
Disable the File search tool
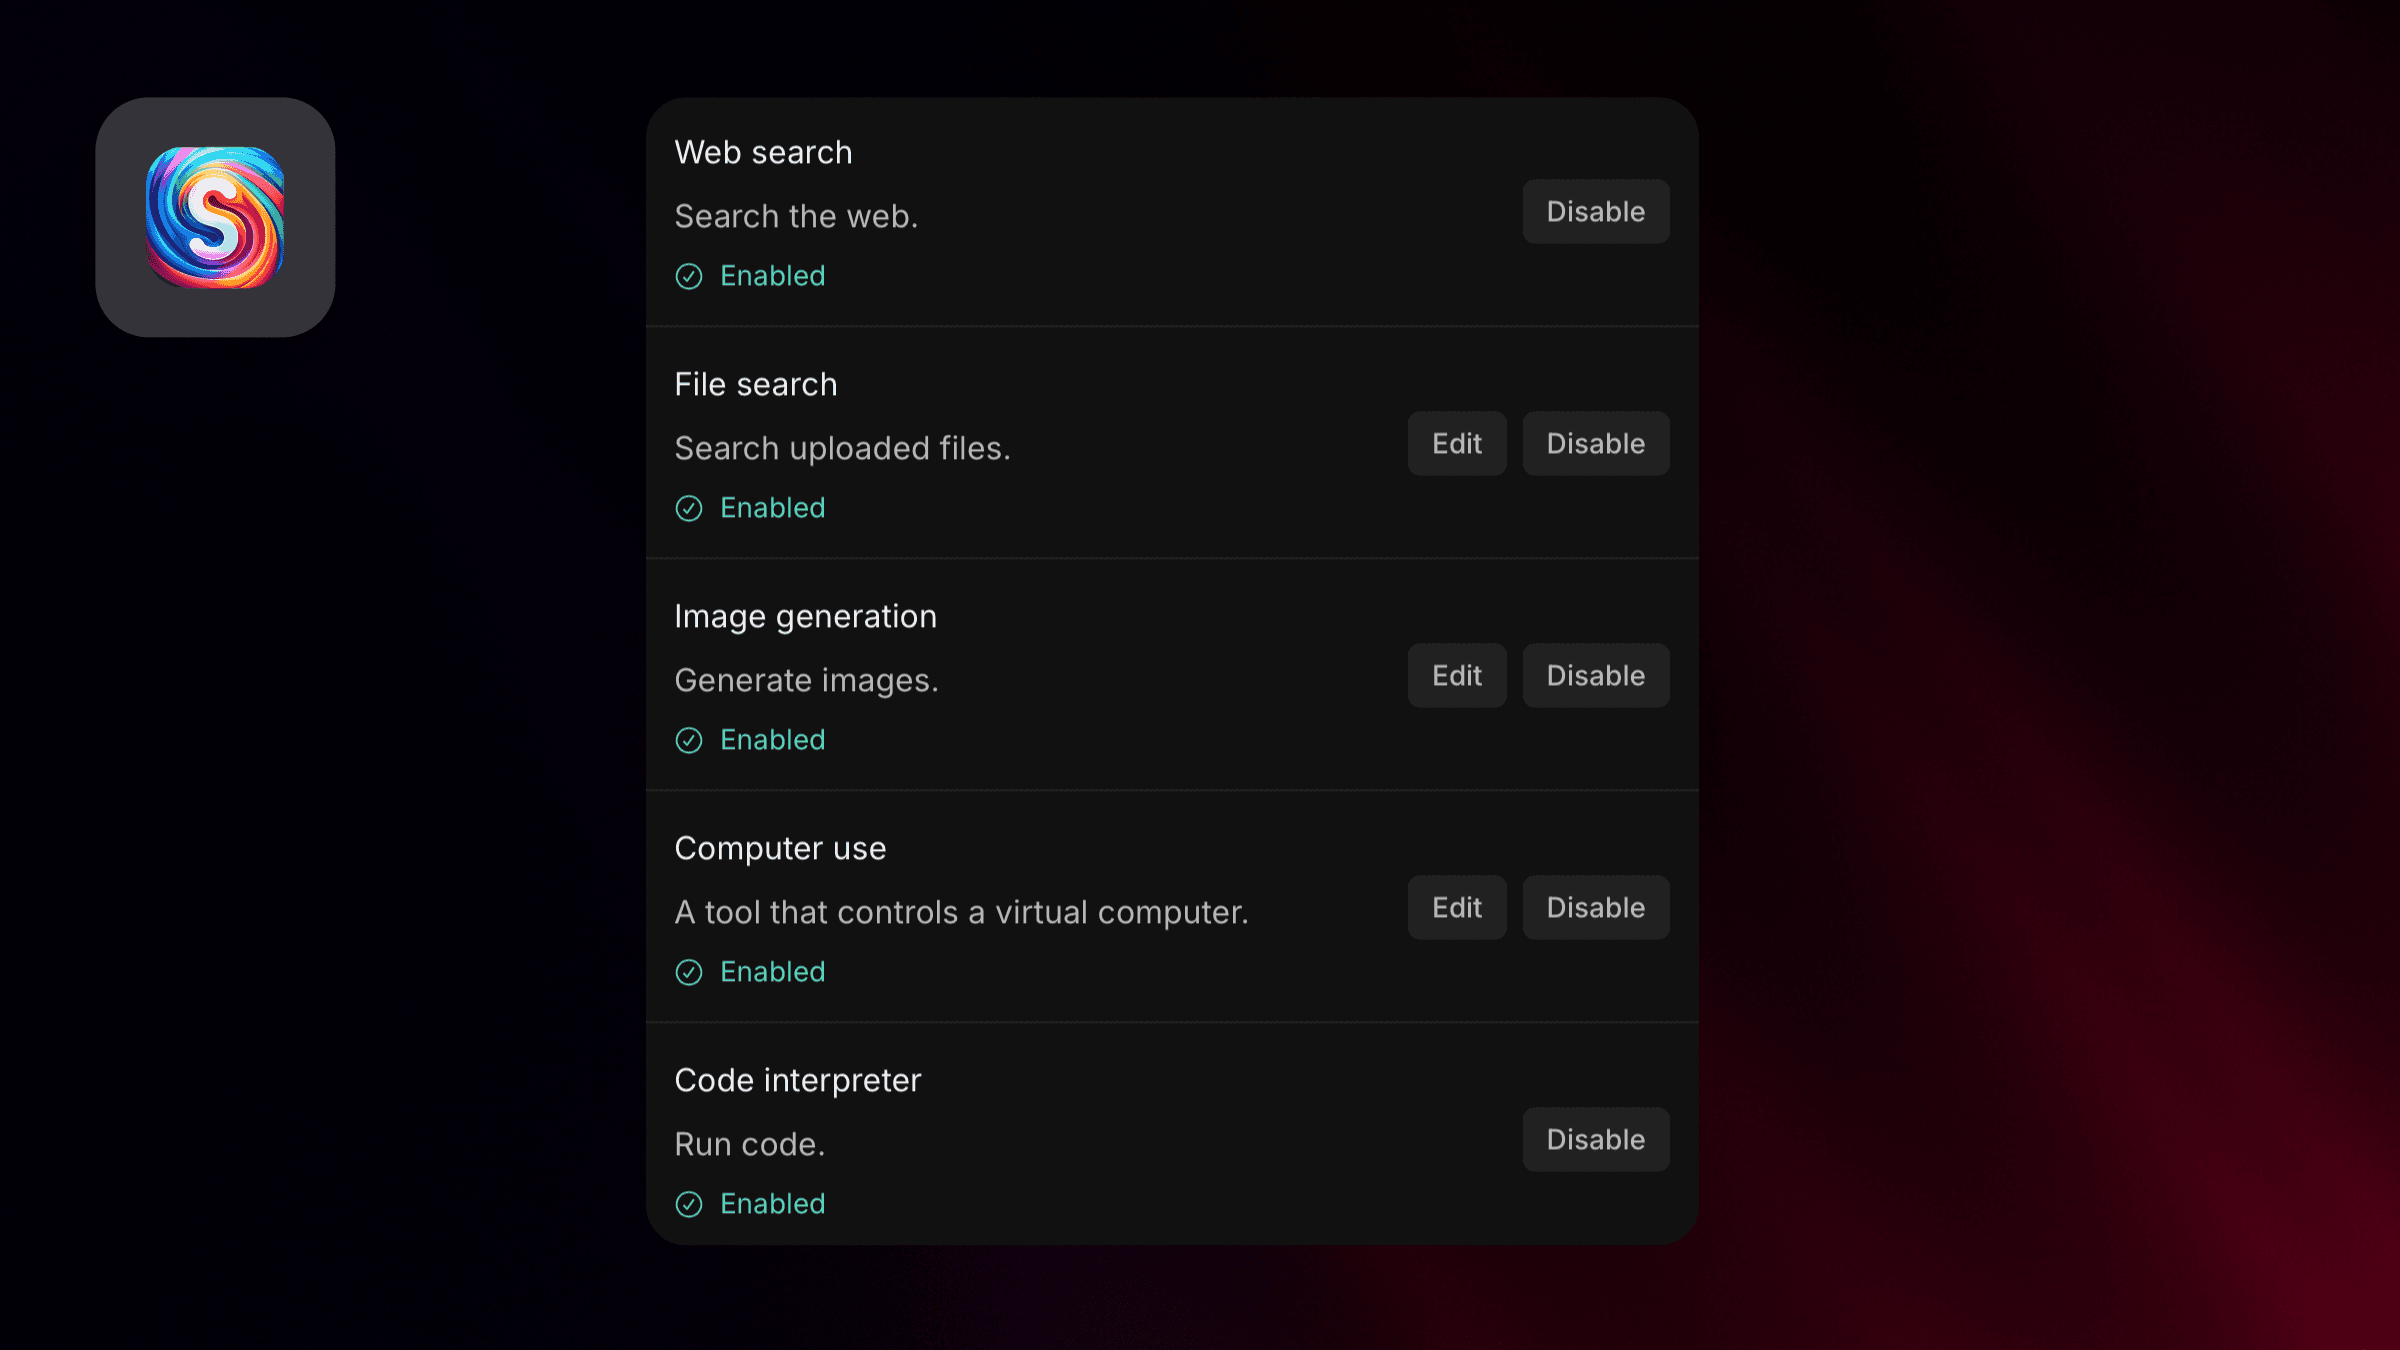[1594, 443]
